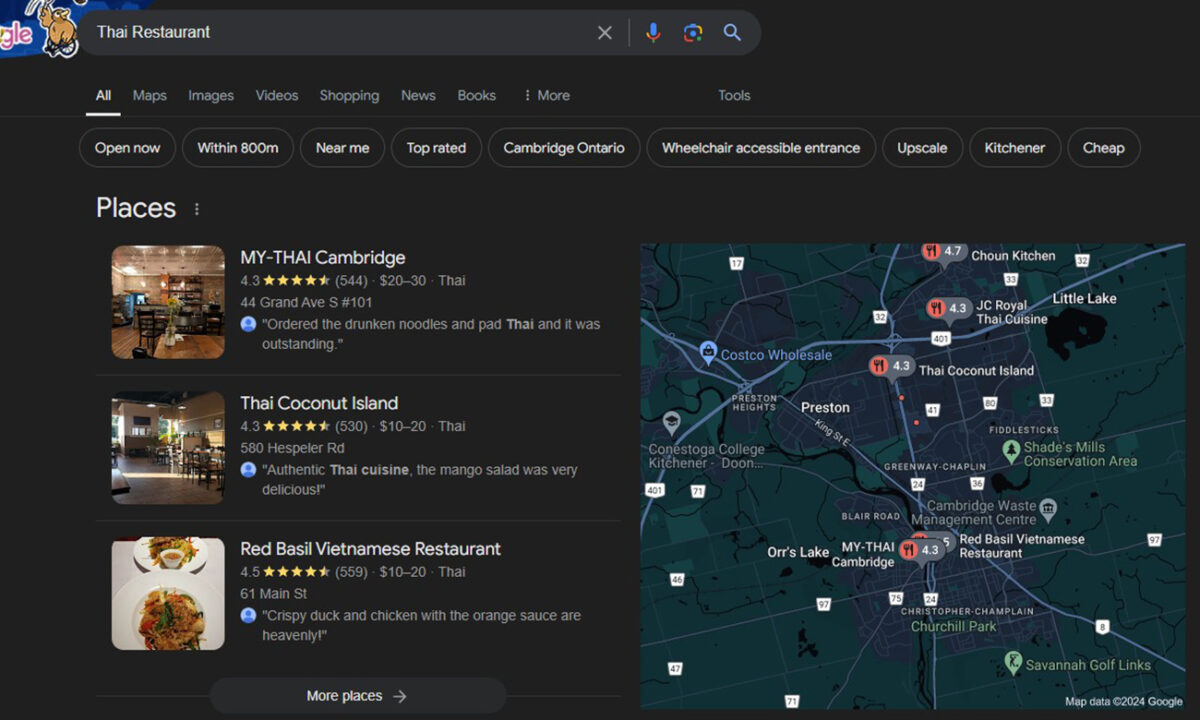Screen dimensions: 1200x720
Task: Click the Cambridge Waste Management Centre marker
Action: (x=1048, y=508)
